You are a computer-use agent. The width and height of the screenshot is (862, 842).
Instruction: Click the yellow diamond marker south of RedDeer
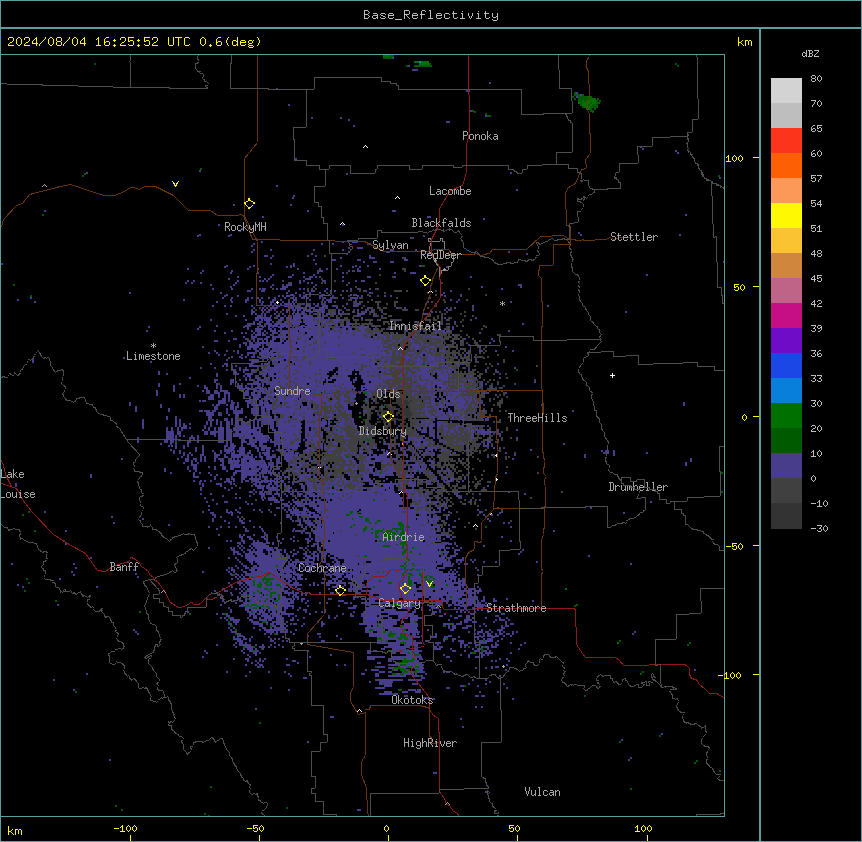425,281
